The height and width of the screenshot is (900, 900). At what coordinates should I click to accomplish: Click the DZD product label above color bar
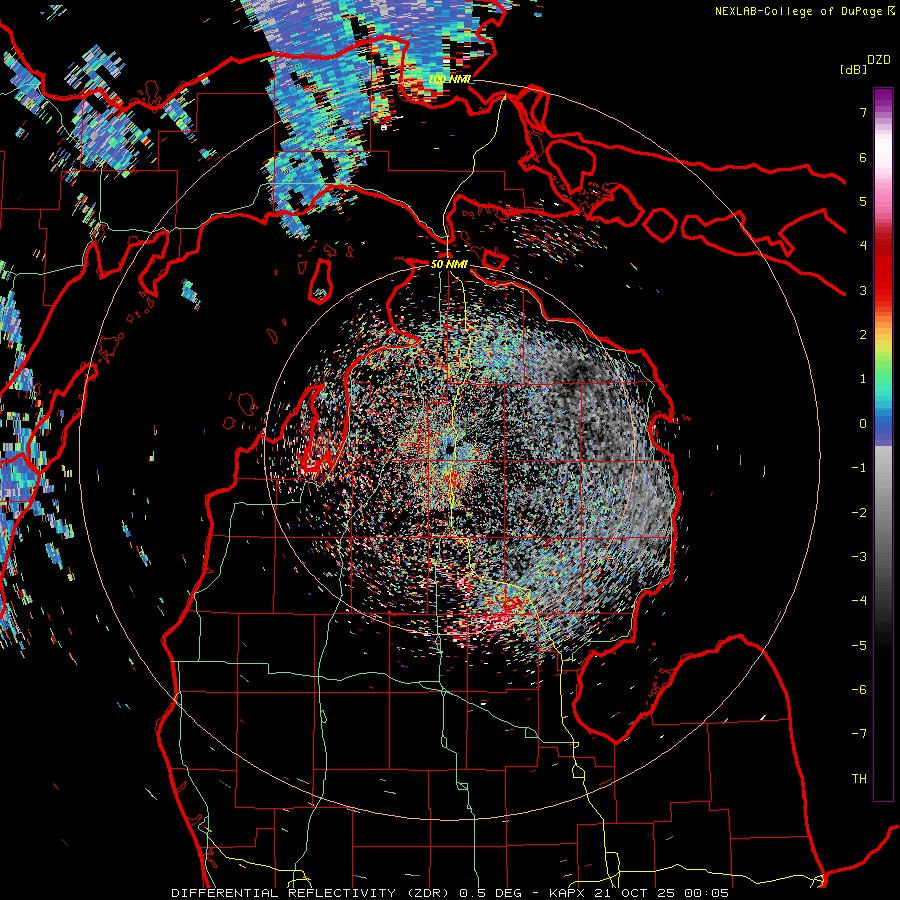(878, 60)
